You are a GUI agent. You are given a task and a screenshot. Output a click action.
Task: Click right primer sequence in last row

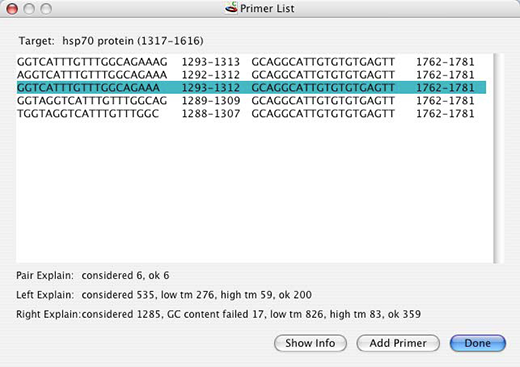[323, 114]
